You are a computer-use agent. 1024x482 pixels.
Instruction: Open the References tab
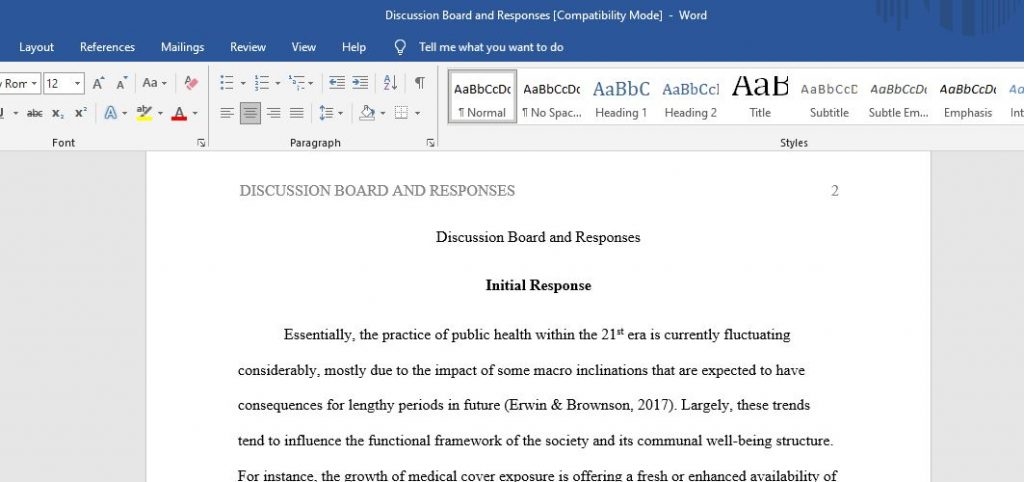(107, 47)
